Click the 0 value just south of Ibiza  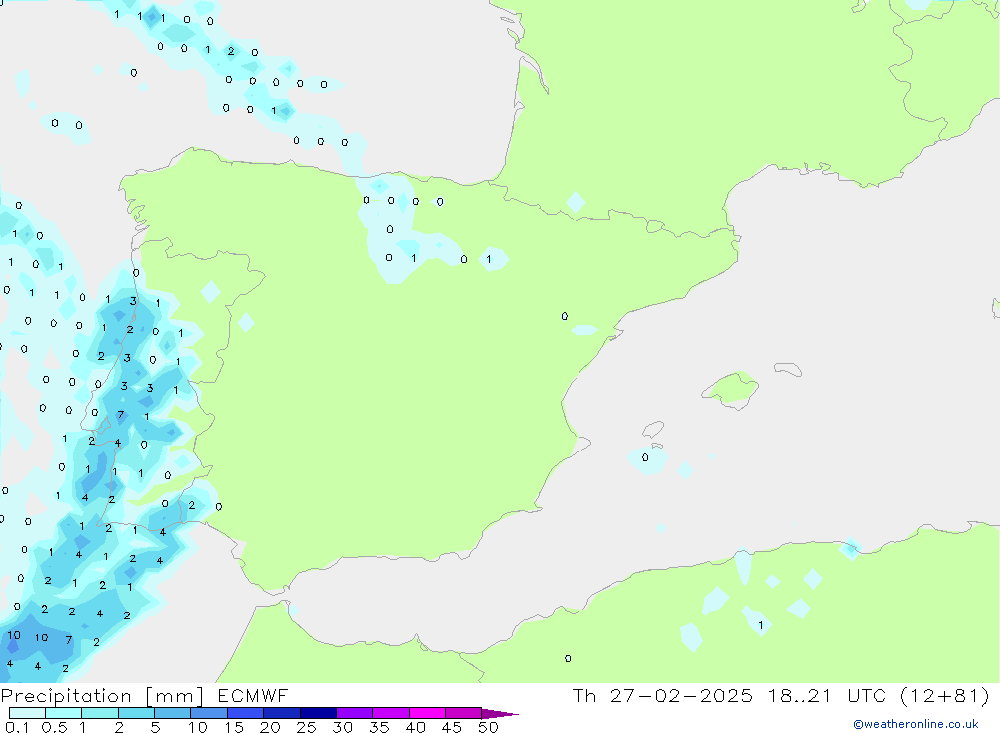(645, 458)
